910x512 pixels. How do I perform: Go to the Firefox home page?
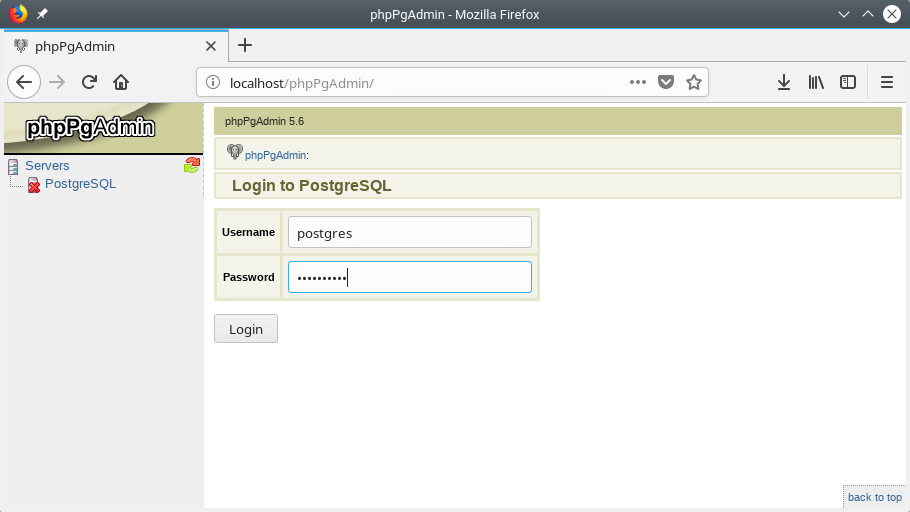click(x=121, y=82)
